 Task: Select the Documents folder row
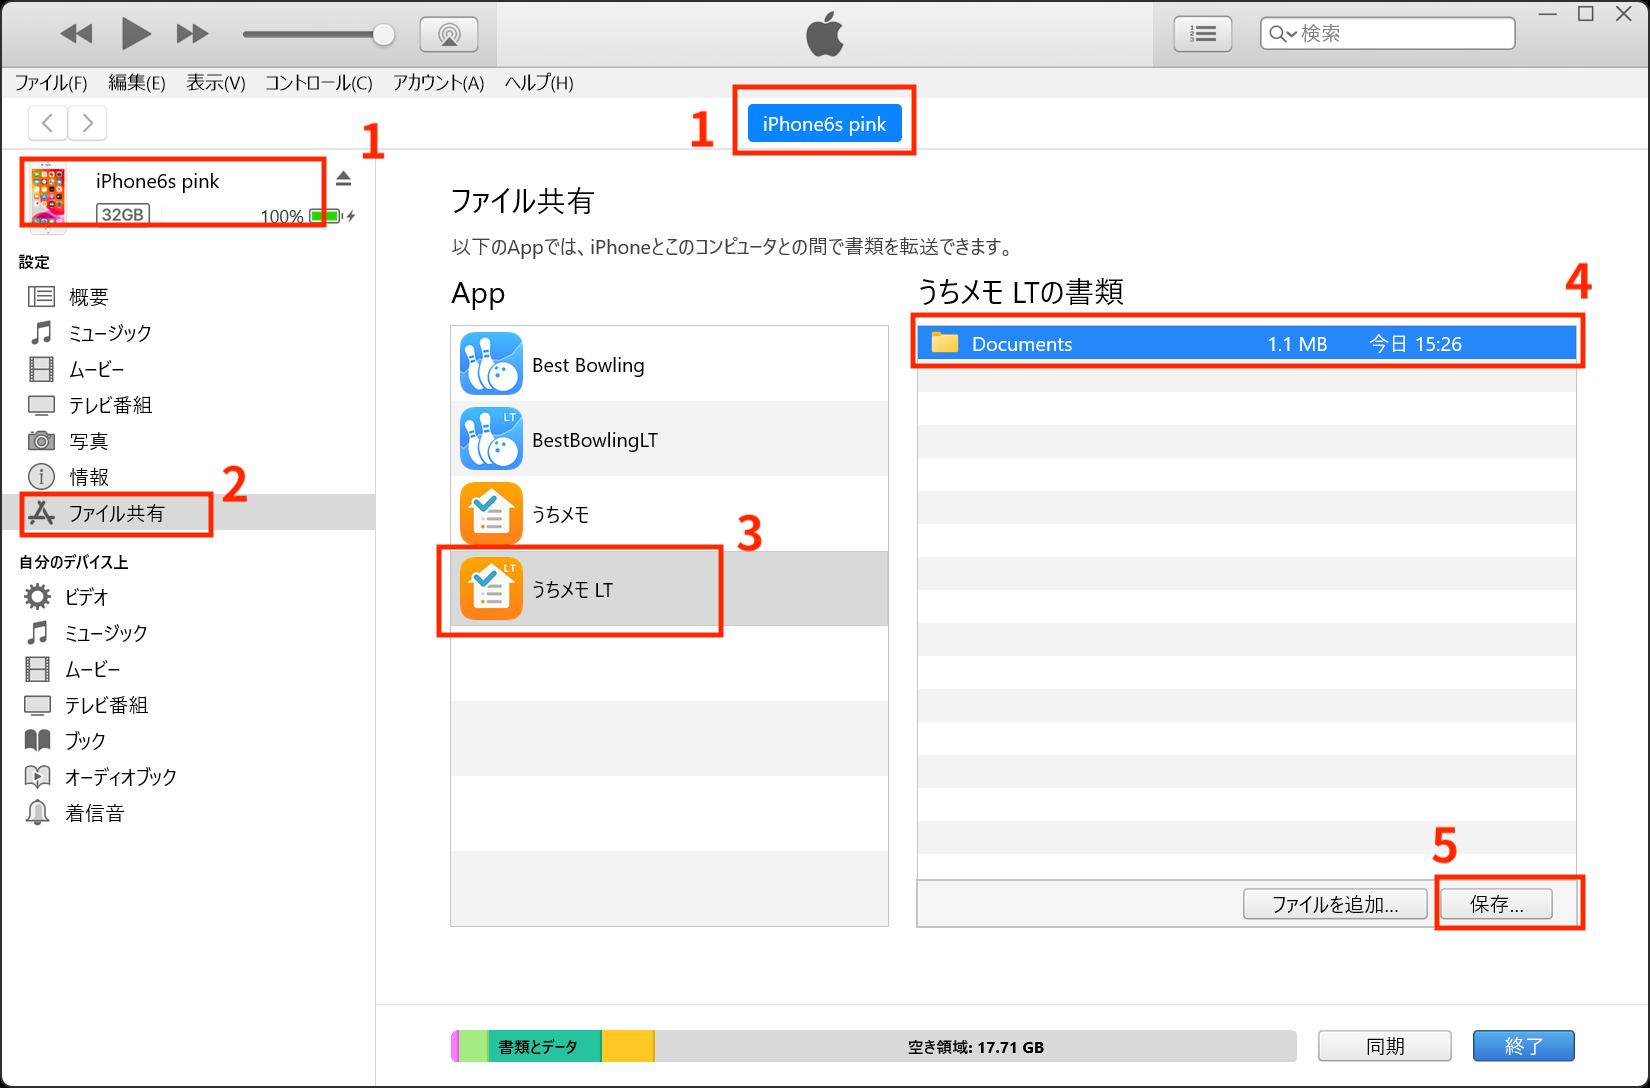tap(1247, 343)
